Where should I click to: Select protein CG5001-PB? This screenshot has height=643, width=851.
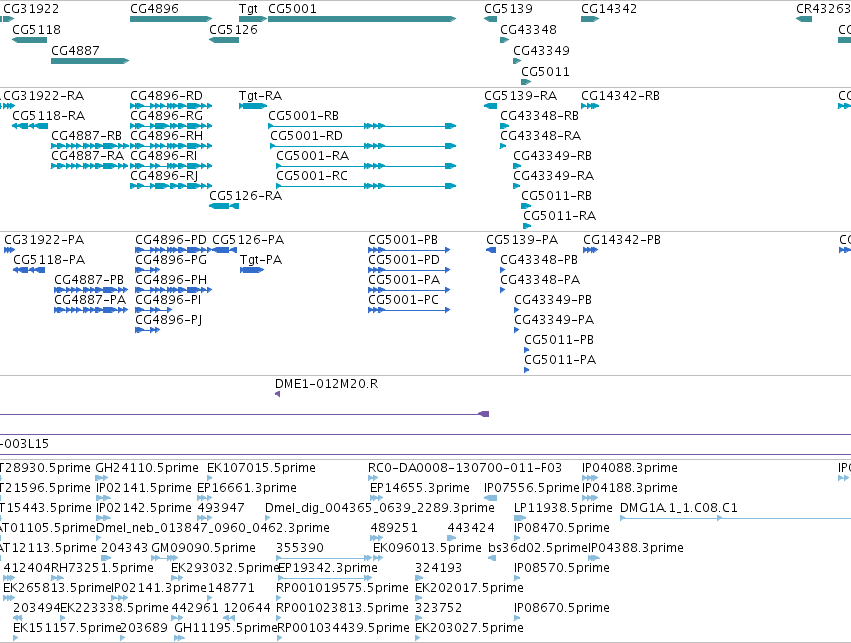pos(403,240)
